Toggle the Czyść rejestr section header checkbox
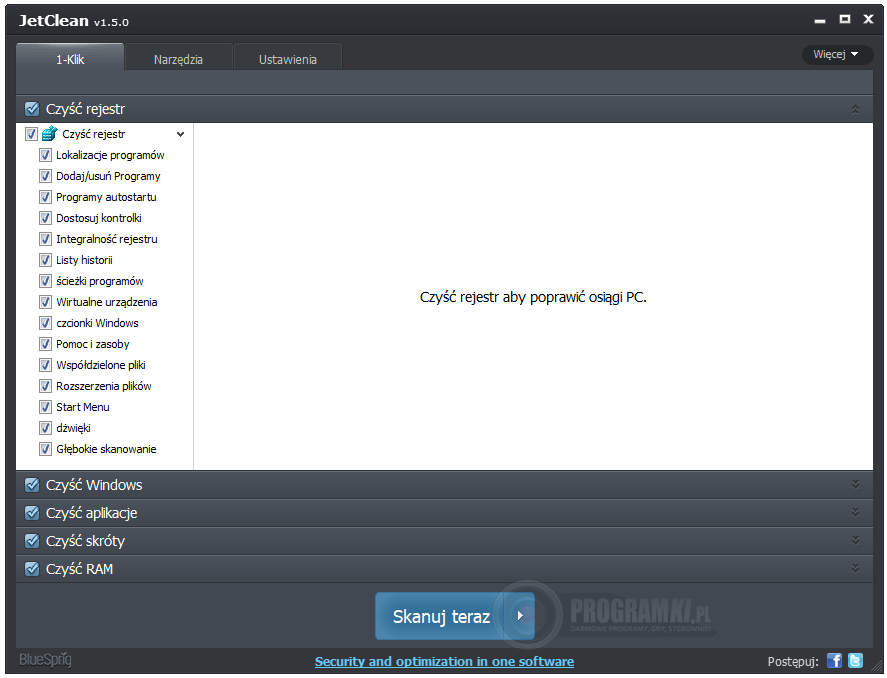Image resolution: width=887 pixels, height=678 pixels. tap(32, 109)
